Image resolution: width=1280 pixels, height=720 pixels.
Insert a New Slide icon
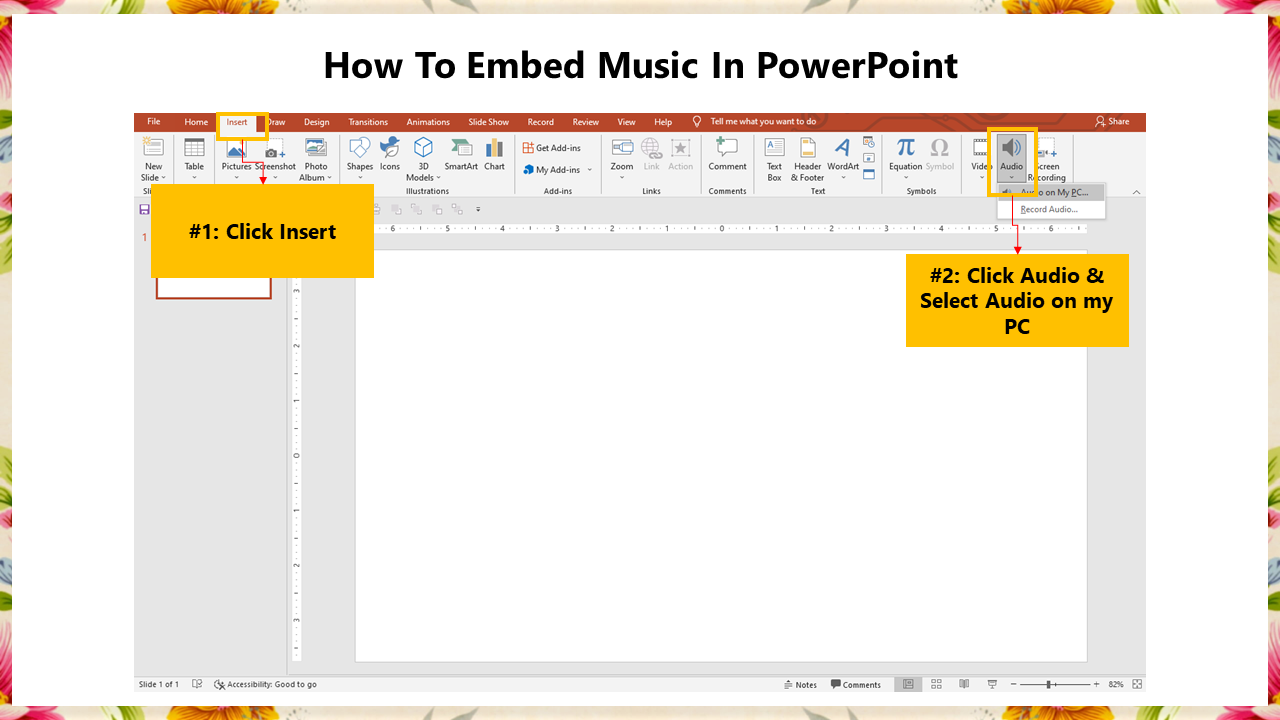(x=153, y=148)
